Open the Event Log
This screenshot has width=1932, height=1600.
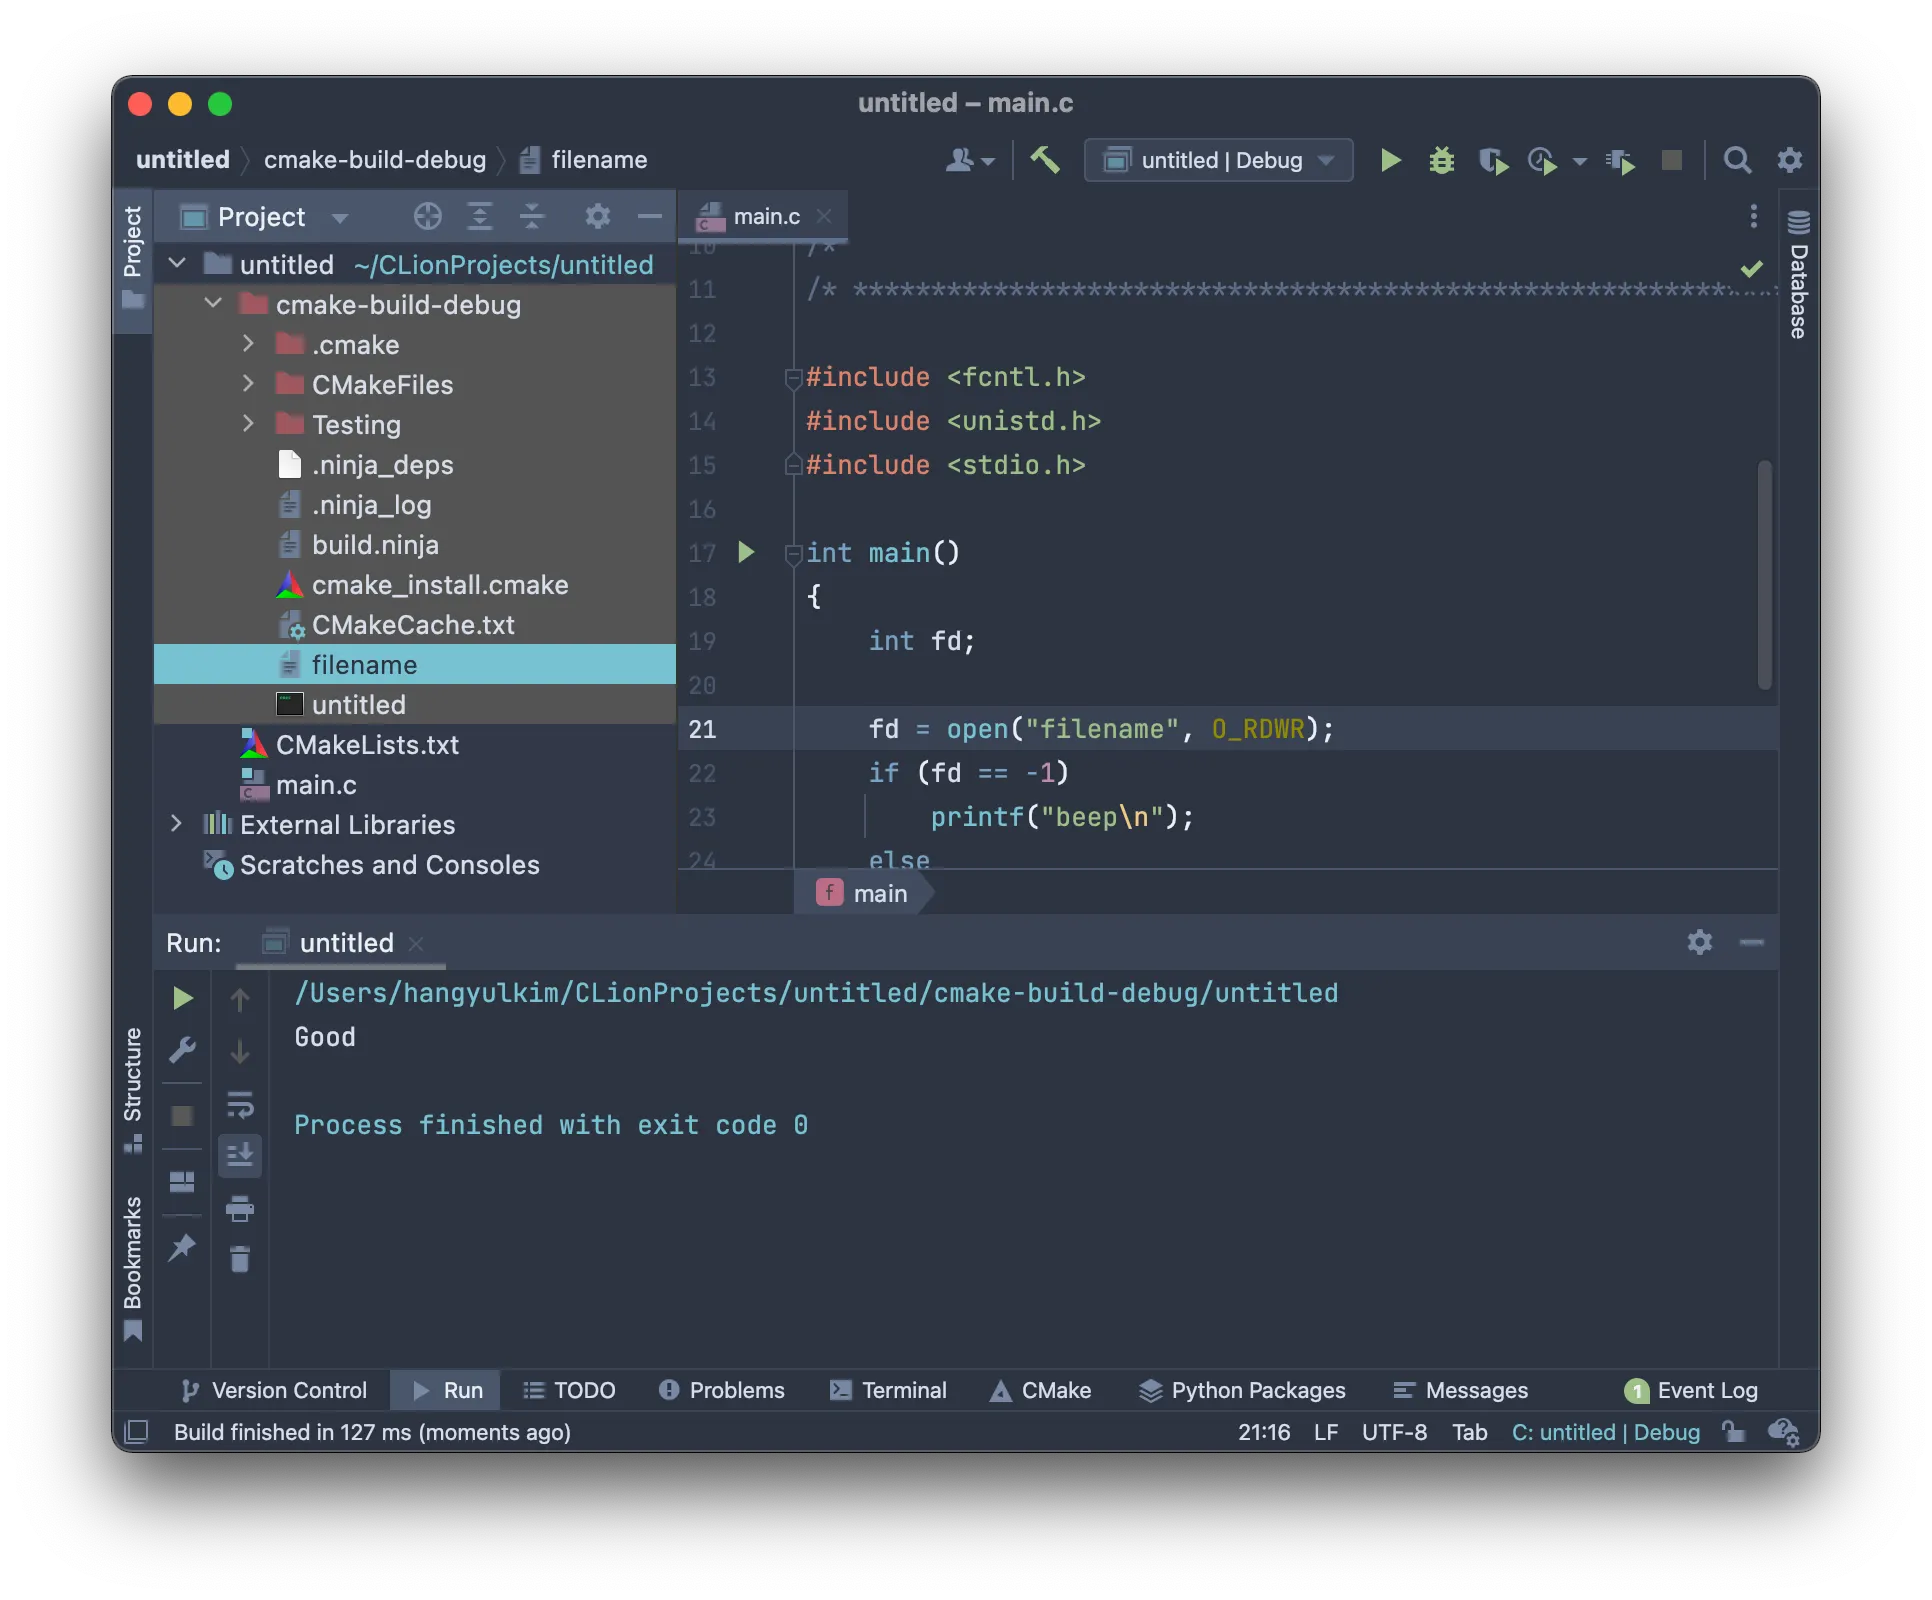coord(1690,1390)
